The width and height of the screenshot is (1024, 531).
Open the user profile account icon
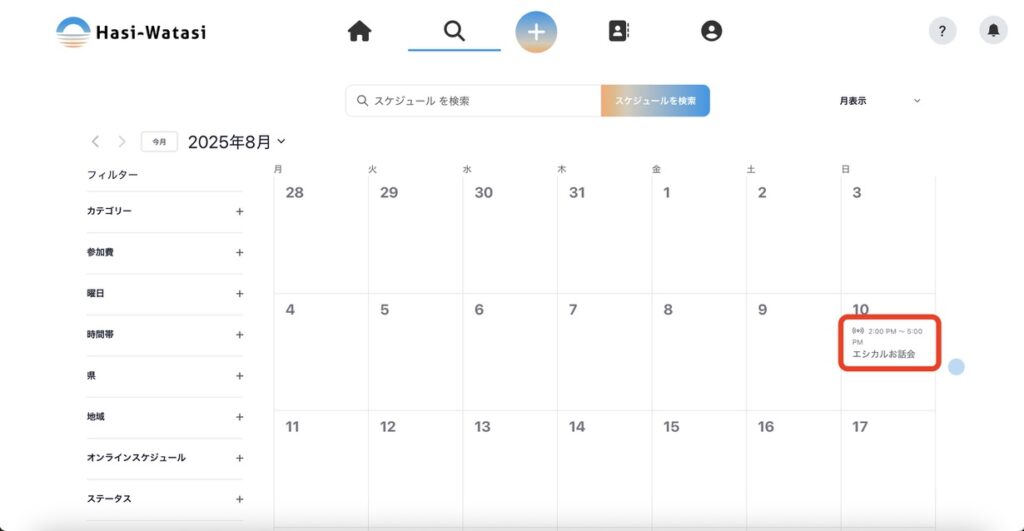tap(711, 32)
